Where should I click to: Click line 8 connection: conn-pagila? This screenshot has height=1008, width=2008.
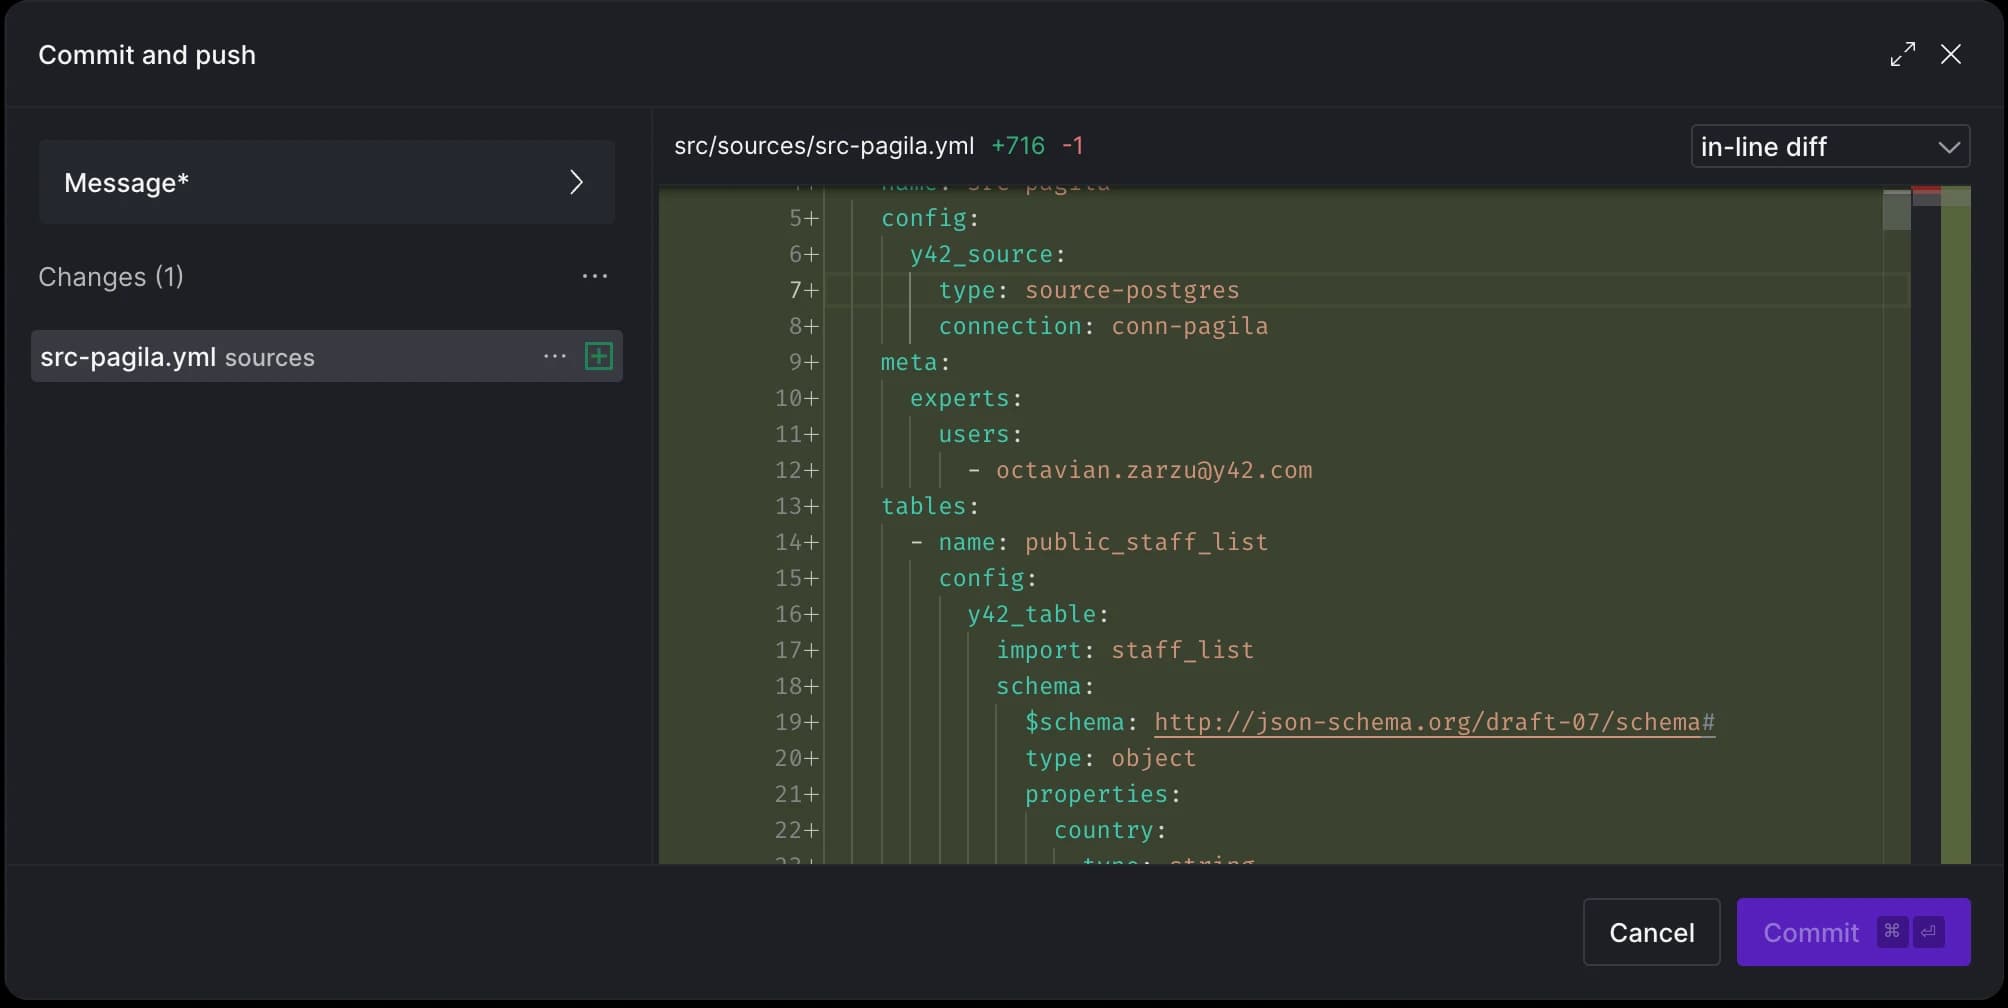coord(1103,326)
